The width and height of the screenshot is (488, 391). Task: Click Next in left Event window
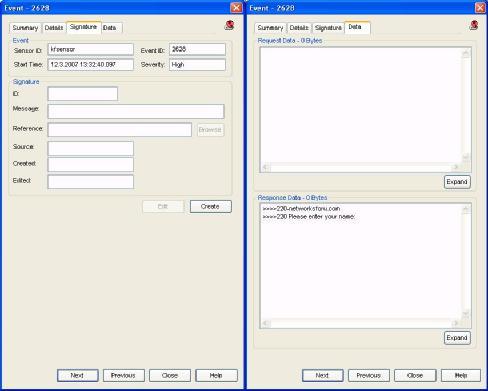78,375
